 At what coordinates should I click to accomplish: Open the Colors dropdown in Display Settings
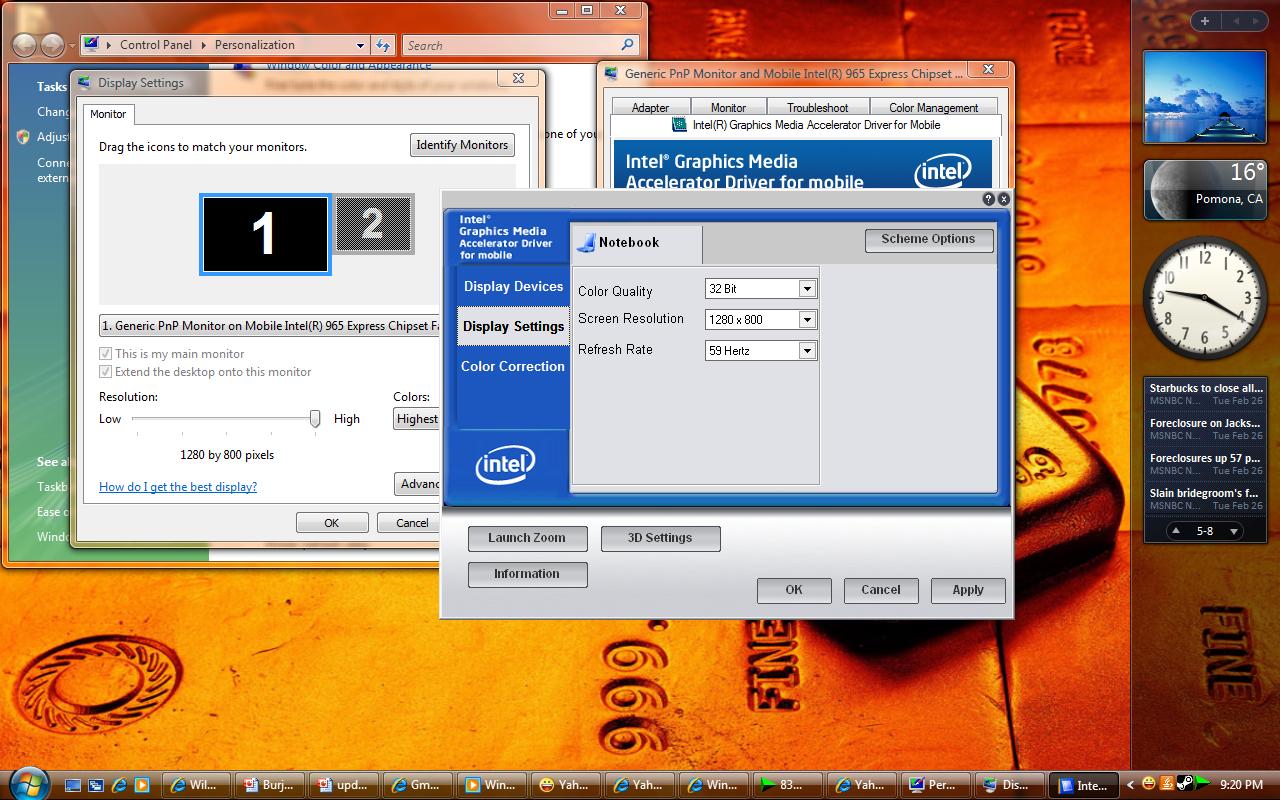click(417, 419)
